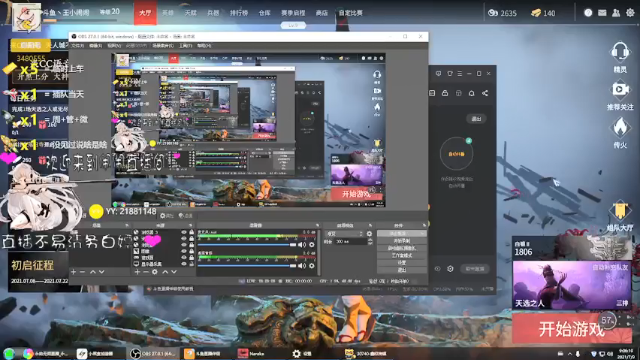Select the 商店 tab in game menu
The height and width of the screenshot is (360, 640).
(x=322, y=13)
